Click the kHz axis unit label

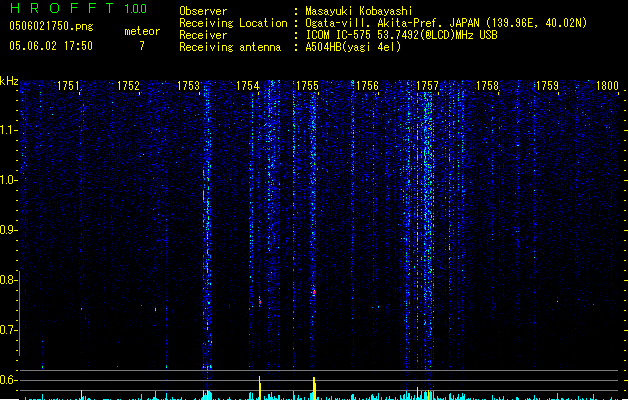coord(9,81)
